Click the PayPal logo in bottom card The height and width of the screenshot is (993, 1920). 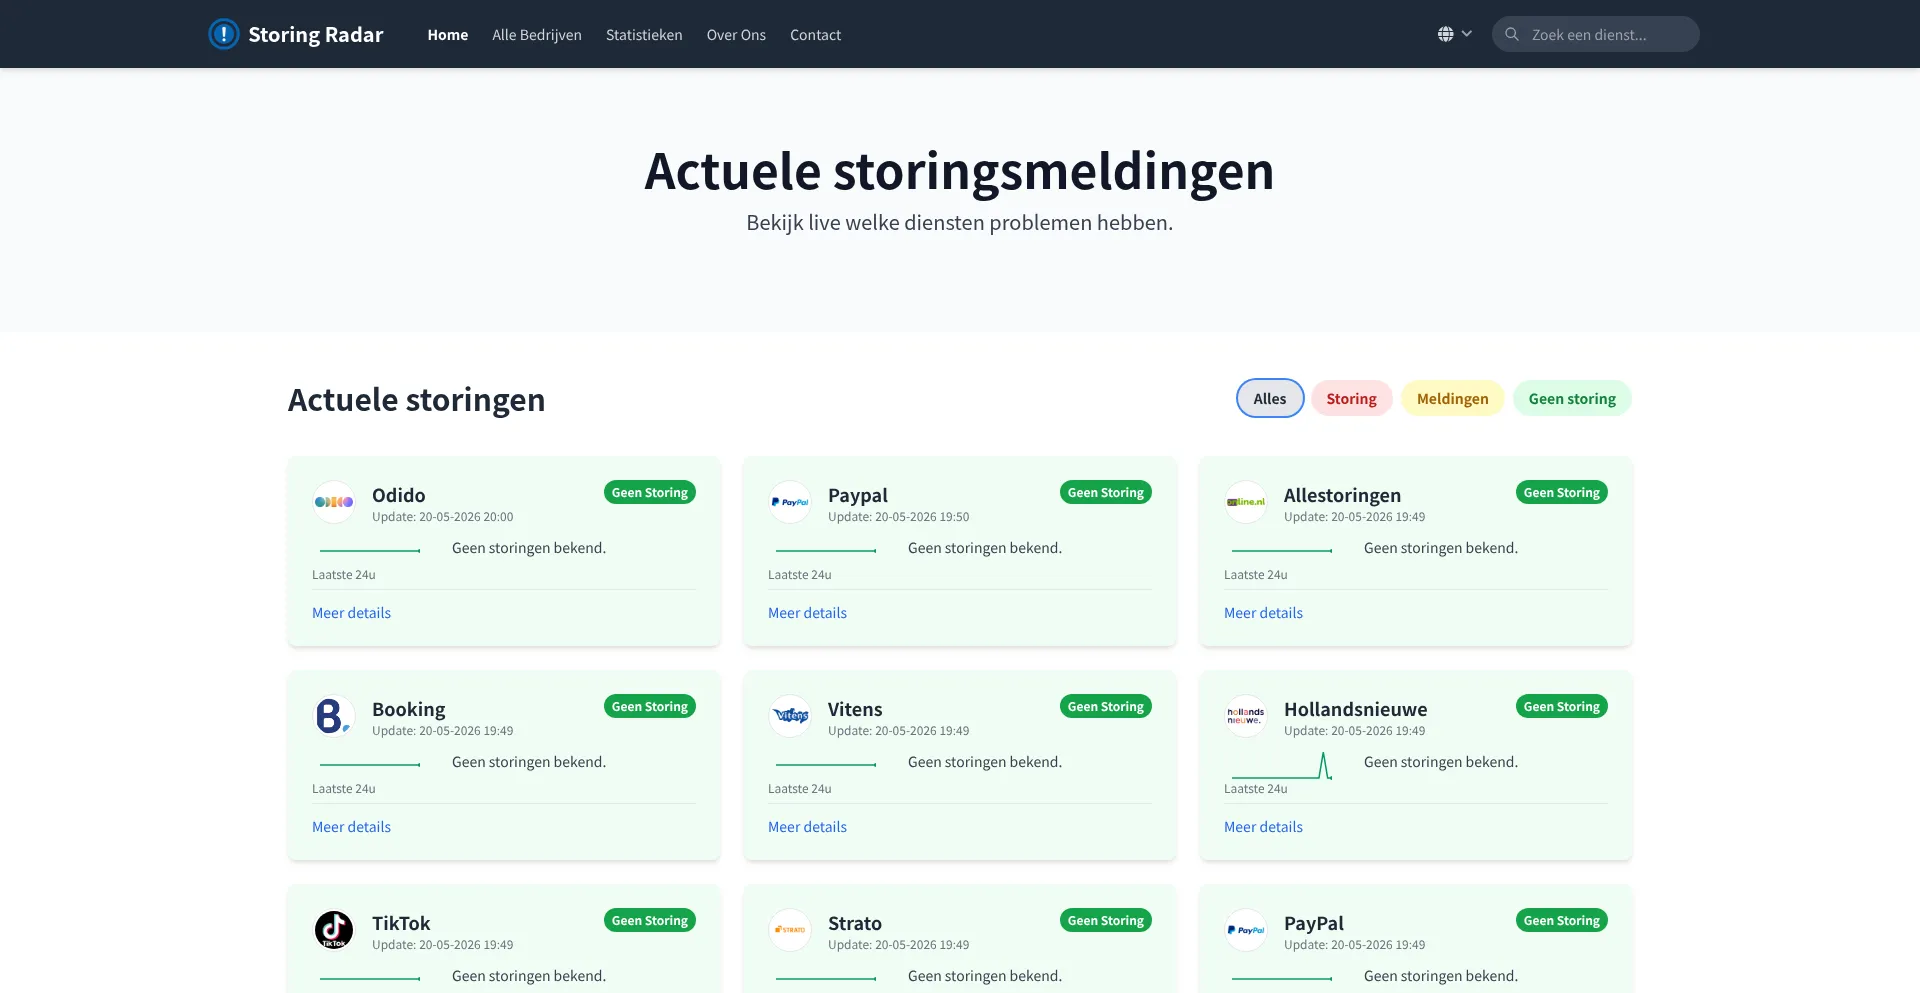coord(1246,930)
